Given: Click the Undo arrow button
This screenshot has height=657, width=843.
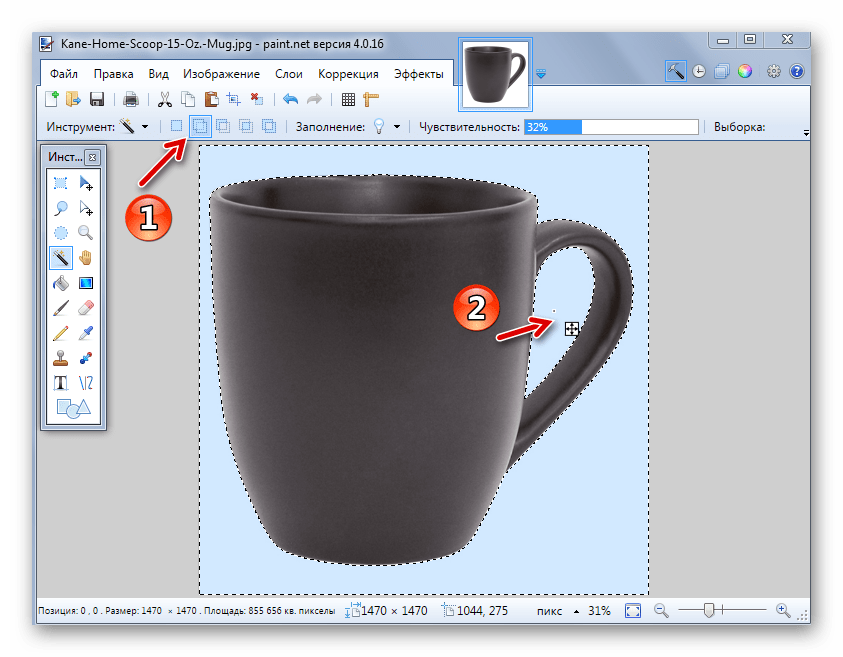Looking at the screenshot, I should coord(290,99).
